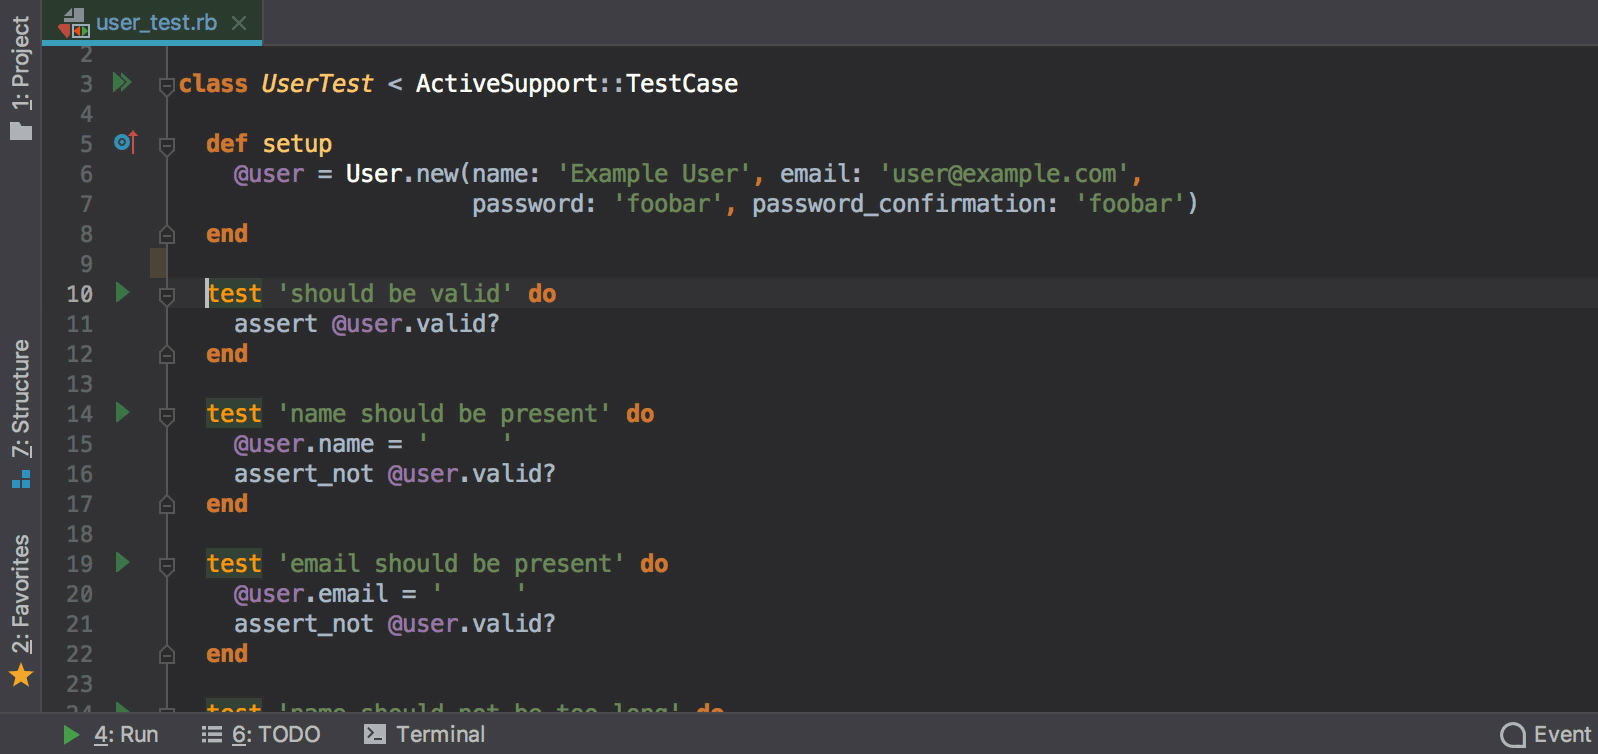Collapse the 'email should be present' block
Image resolution: width=1598 pixels, height=754 pixels.
click(167, 565)
